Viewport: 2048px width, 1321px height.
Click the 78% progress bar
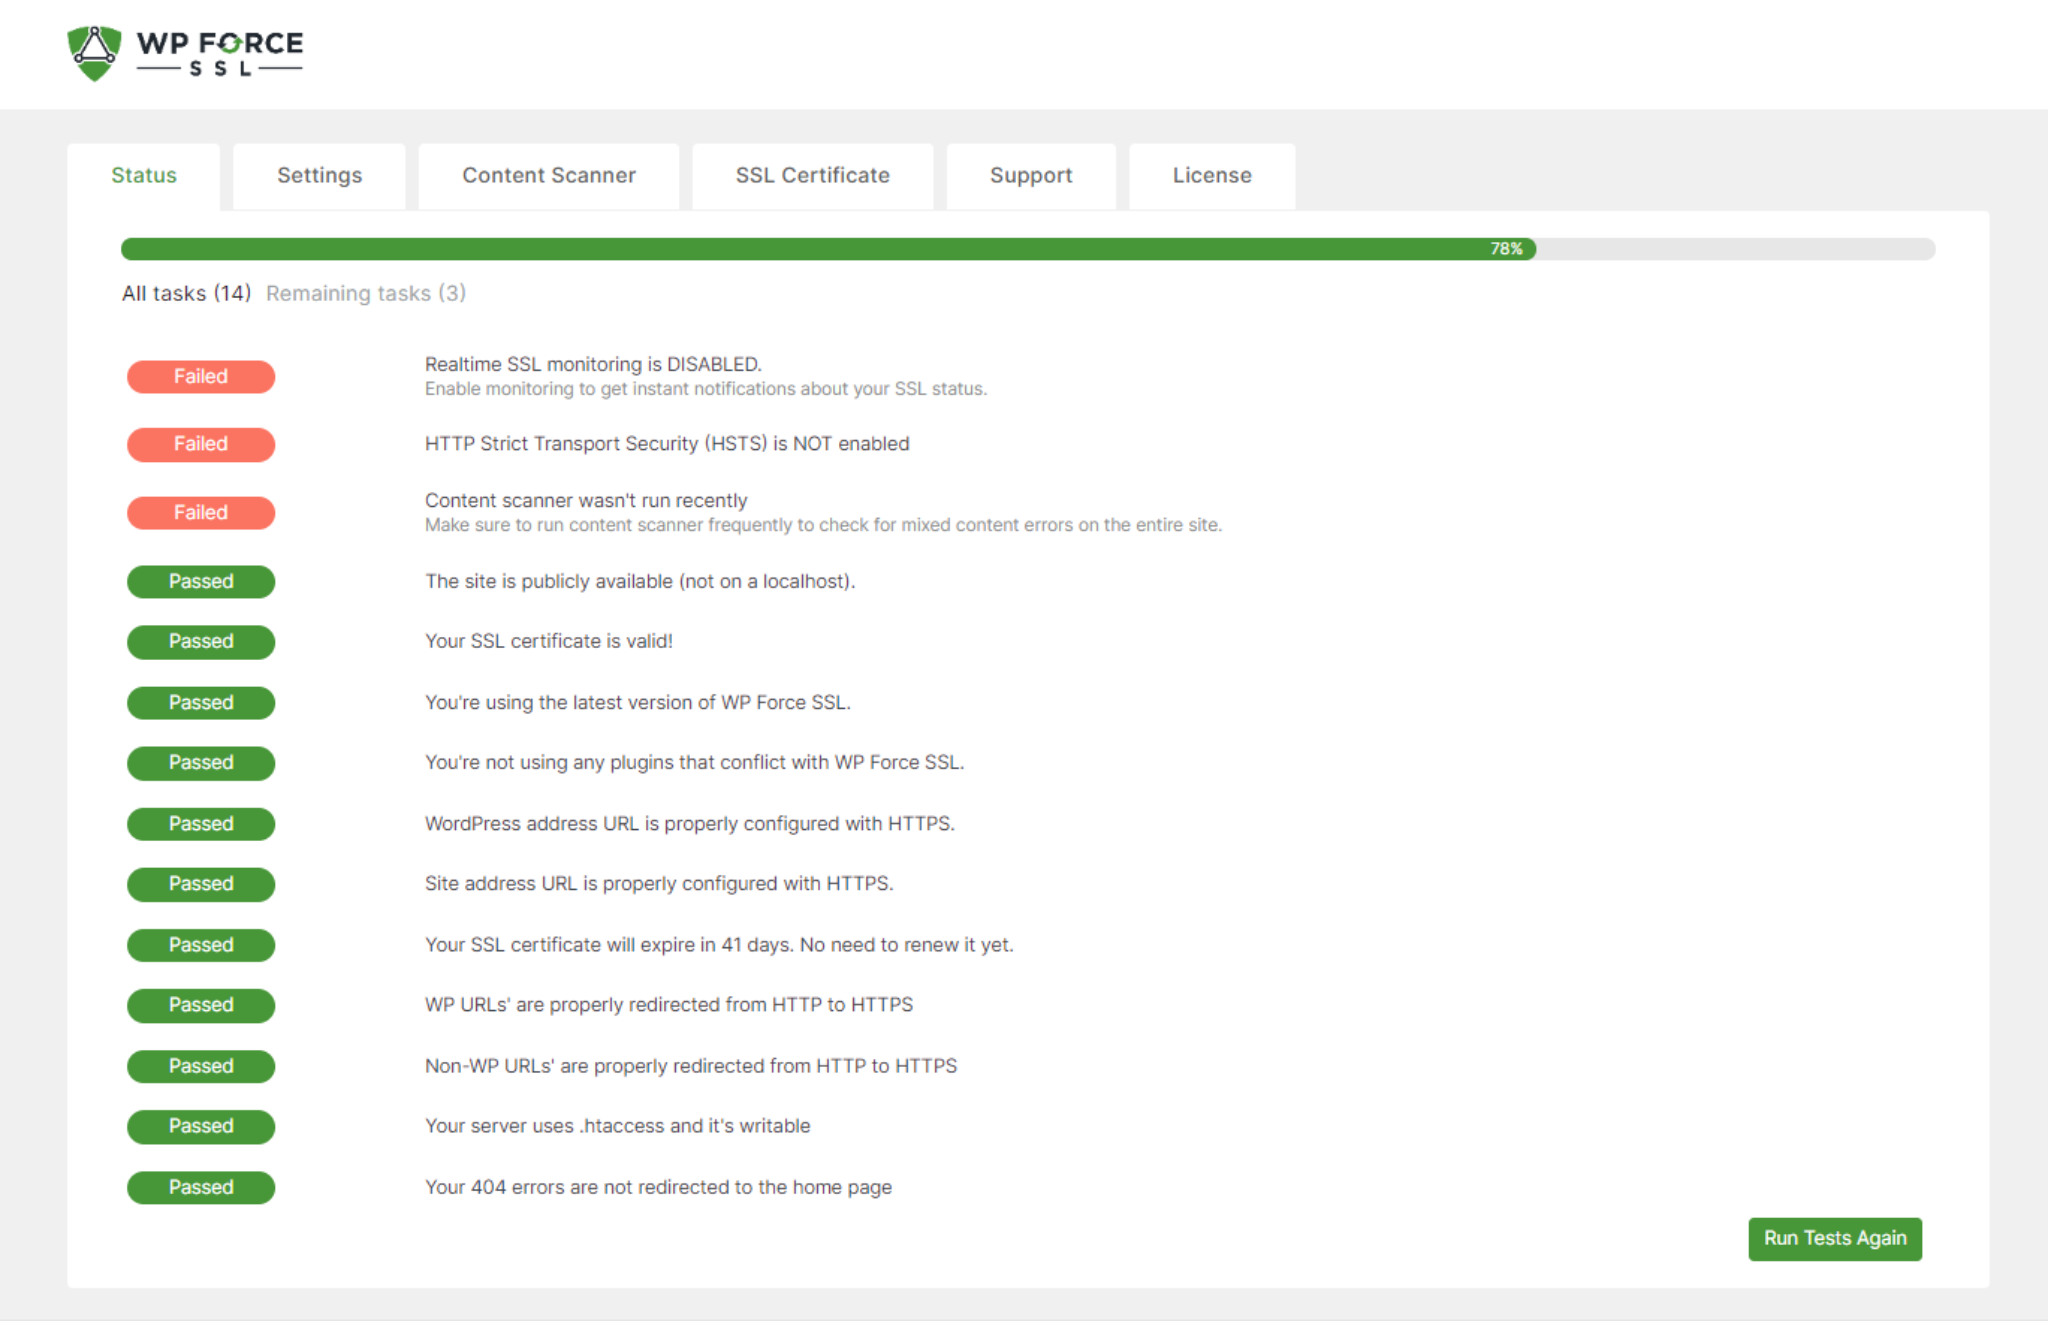(1028, 249)
